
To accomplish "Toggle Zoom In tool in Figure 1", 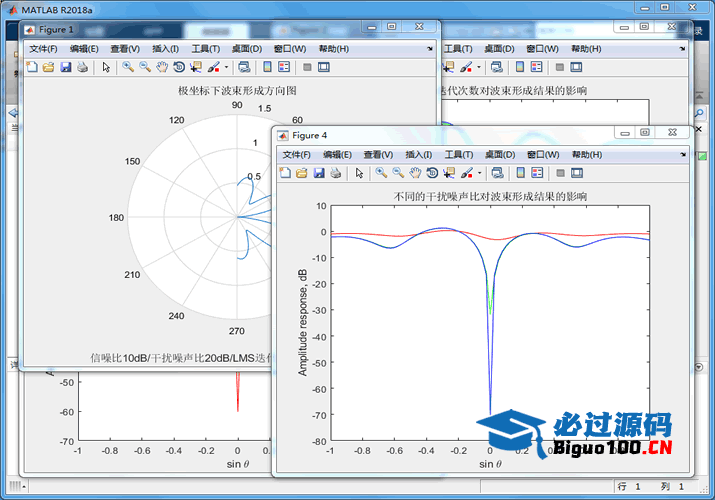I will pyautogui.click(x=128, y=67).
